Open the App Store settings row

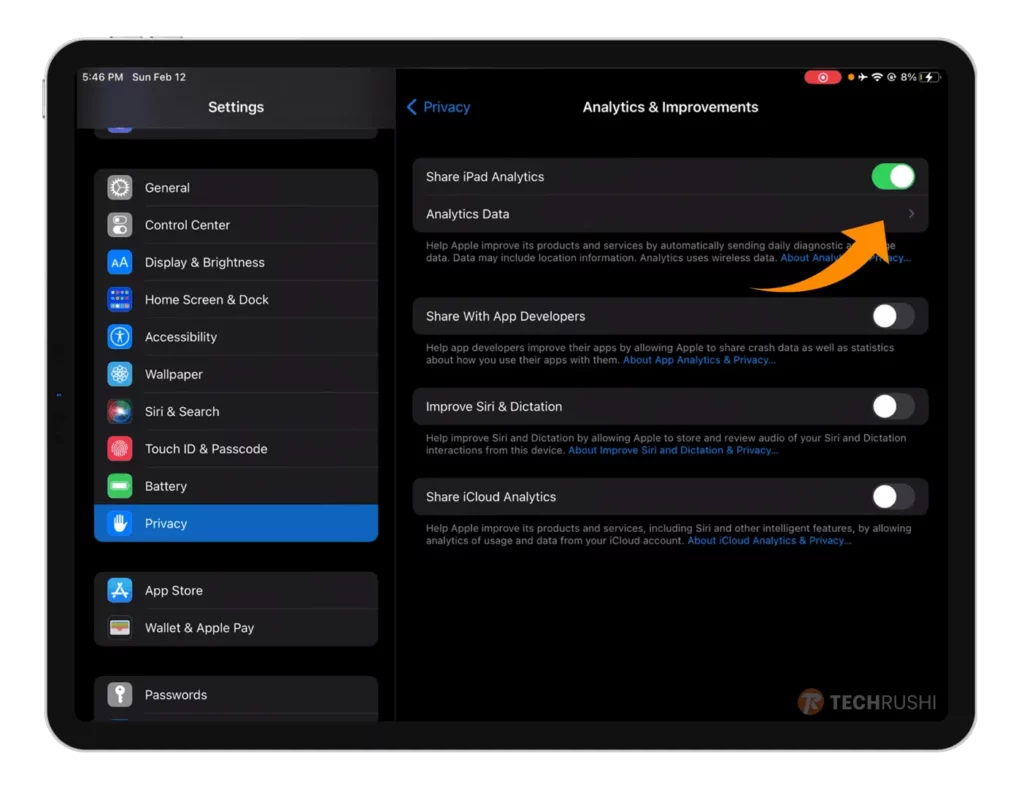(x=236, y=590)
